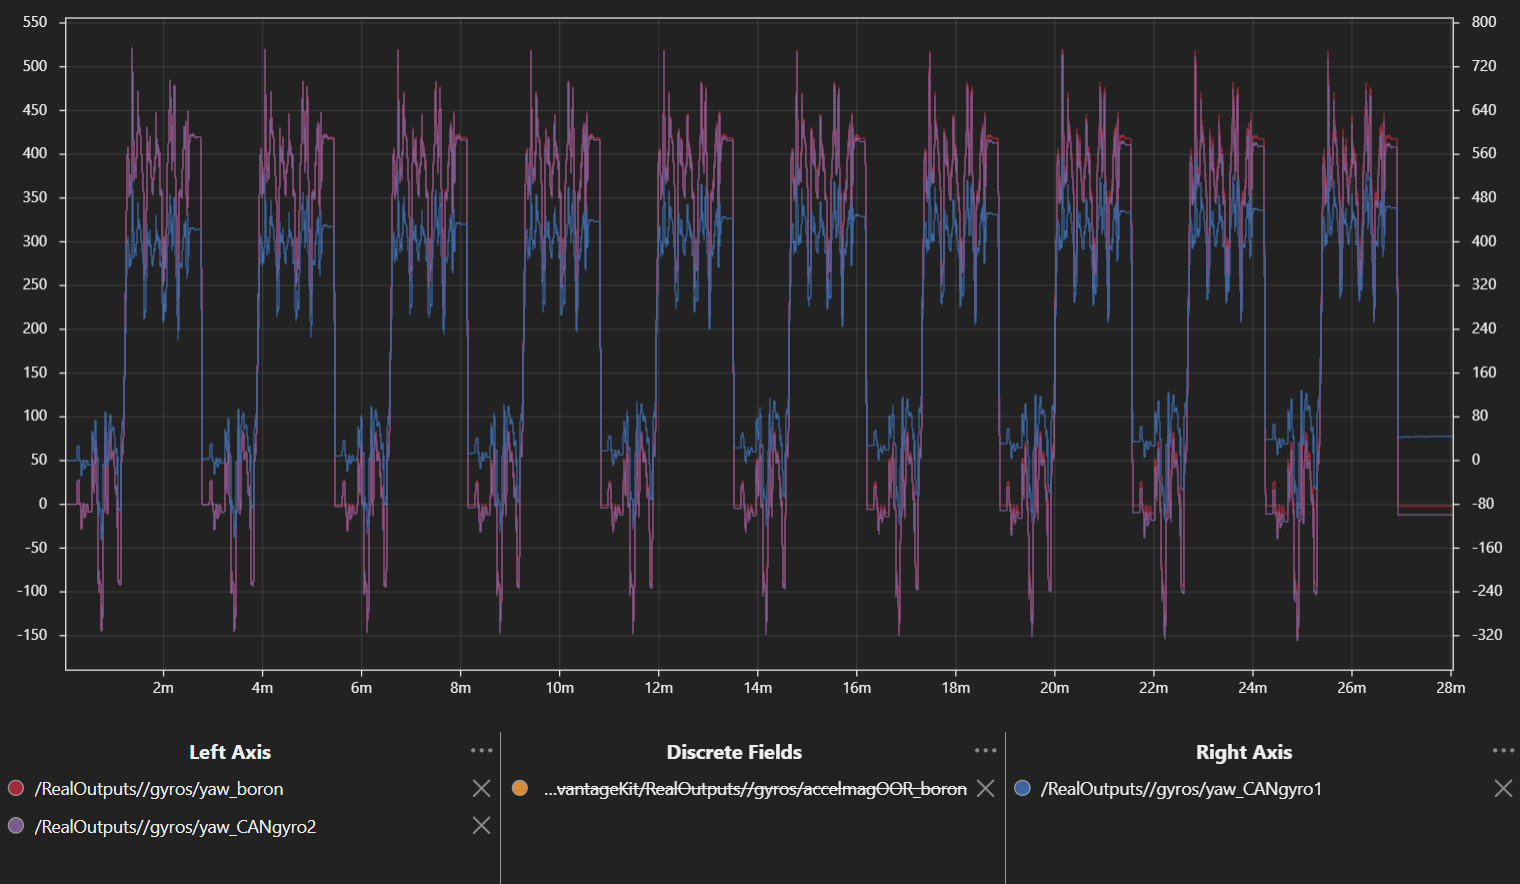Remove yaw_CANgyro1 field with its X icon
This screenshot has height=884, width=1520.
pos(1502,789)
